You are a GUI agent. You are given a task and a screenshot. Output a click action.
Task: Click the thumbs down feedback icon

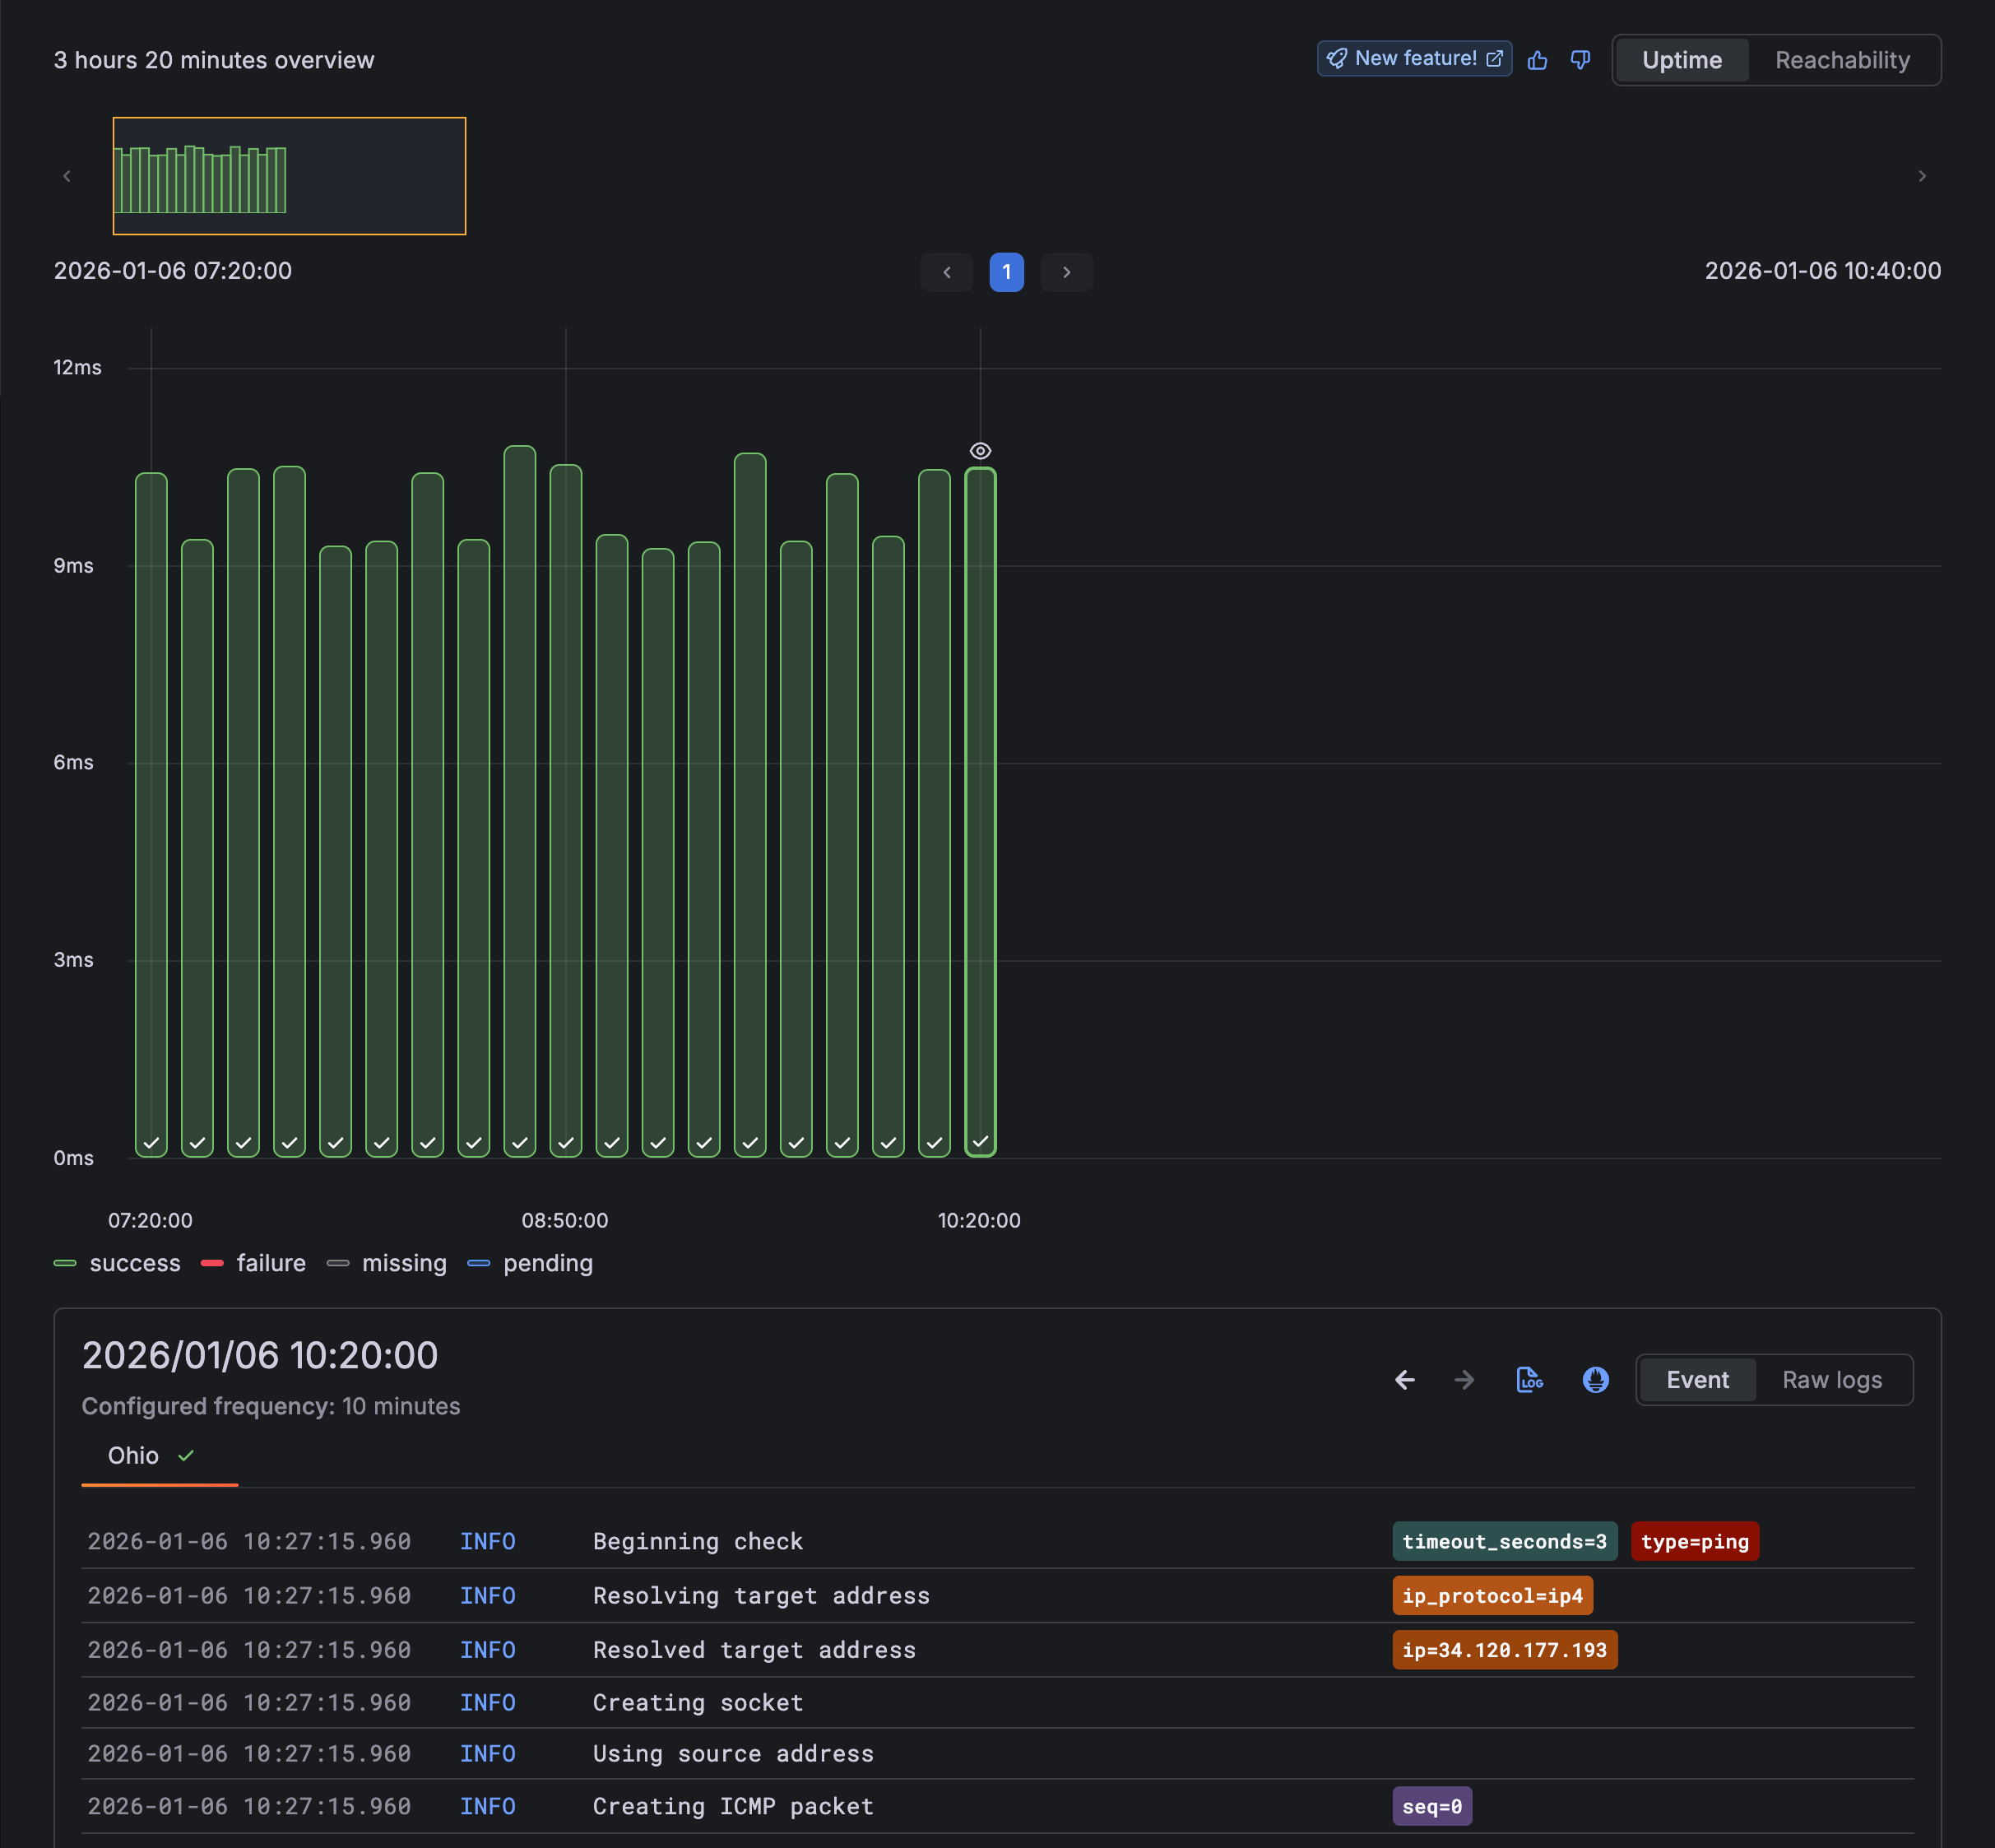tap(1580, 60)
